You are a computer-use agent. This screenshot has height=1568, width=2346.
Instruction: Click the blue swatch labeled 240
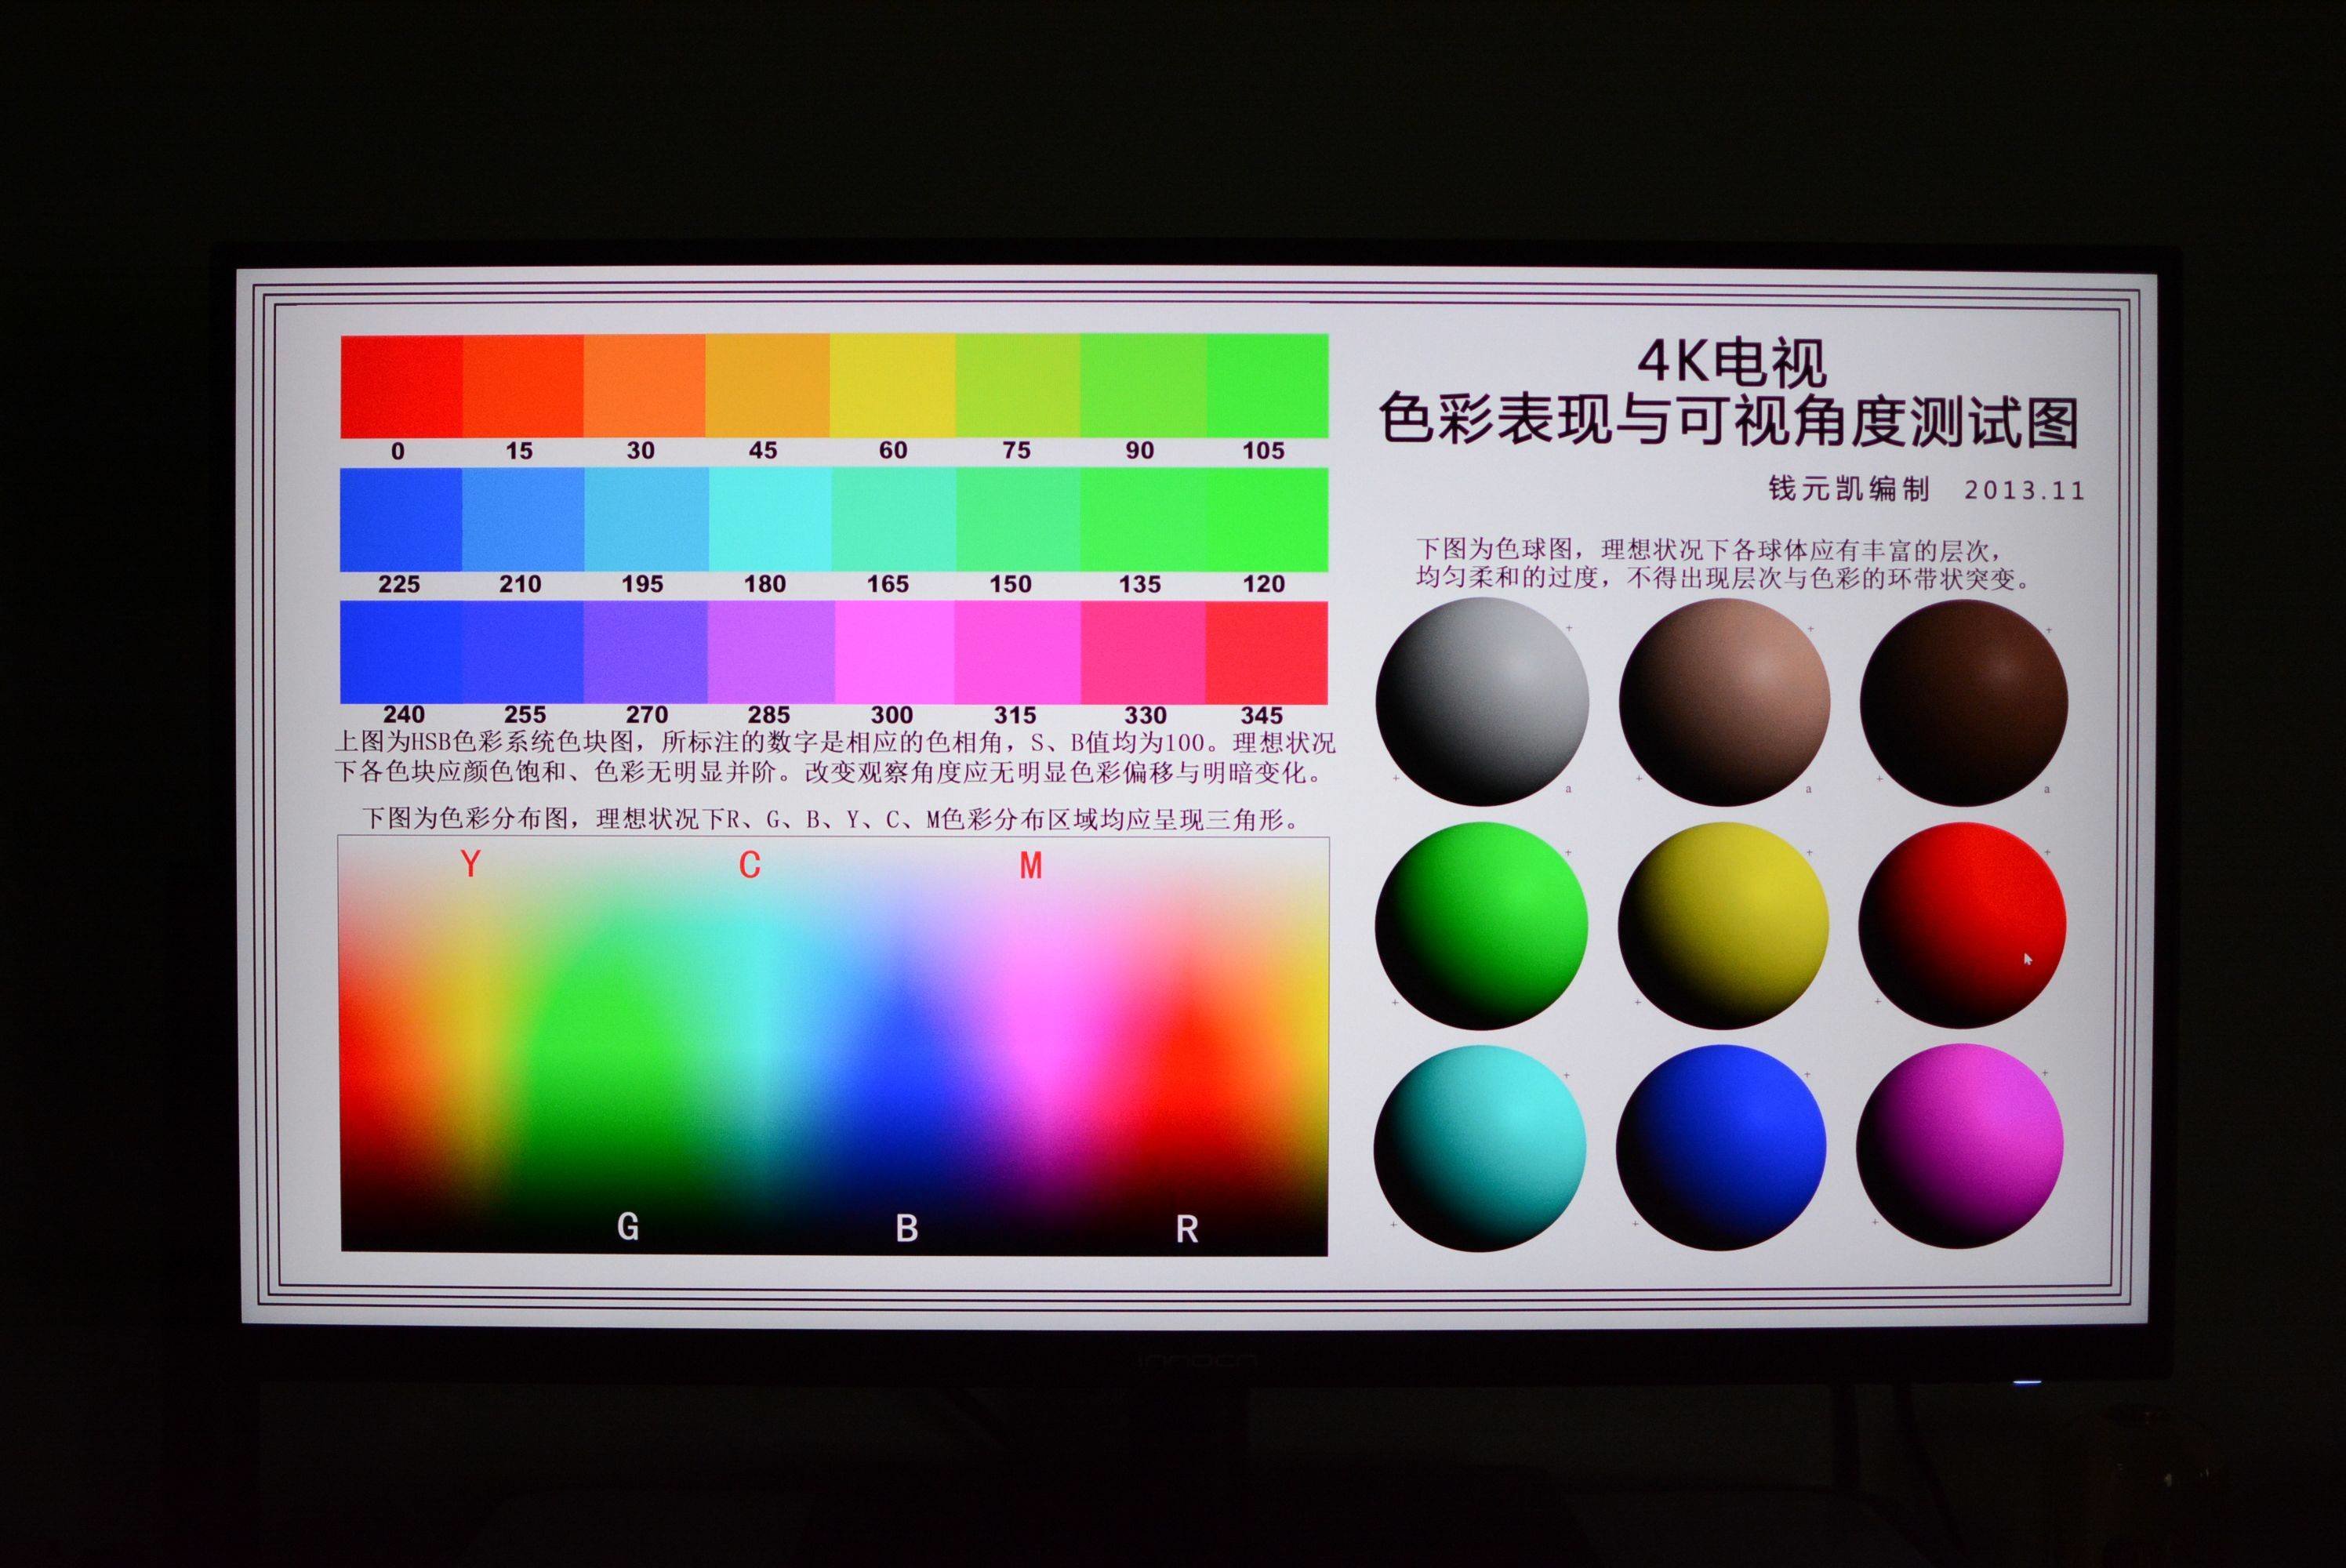pyautogui.click(x=401, y=652)
